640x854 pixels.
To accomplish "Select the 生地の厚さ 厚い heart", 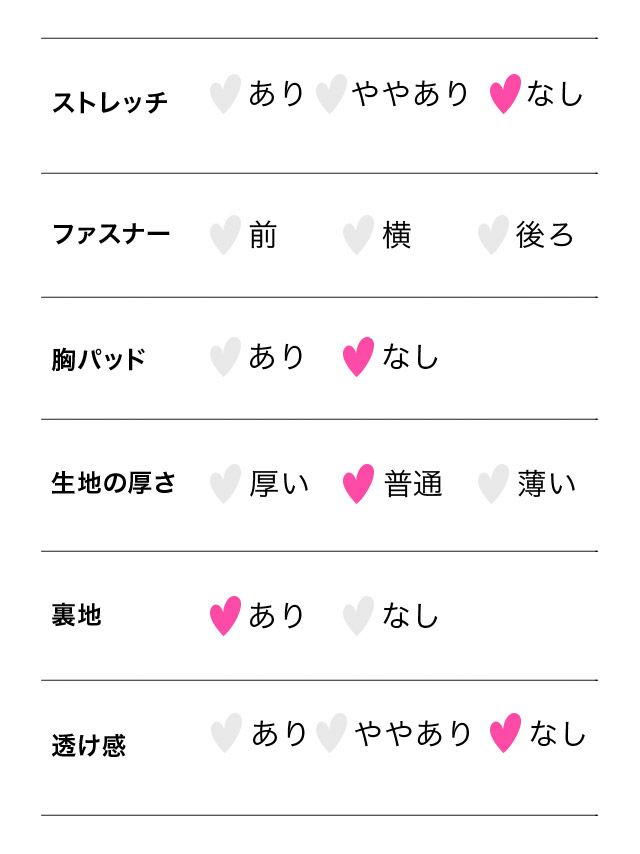I will (225, 484).
